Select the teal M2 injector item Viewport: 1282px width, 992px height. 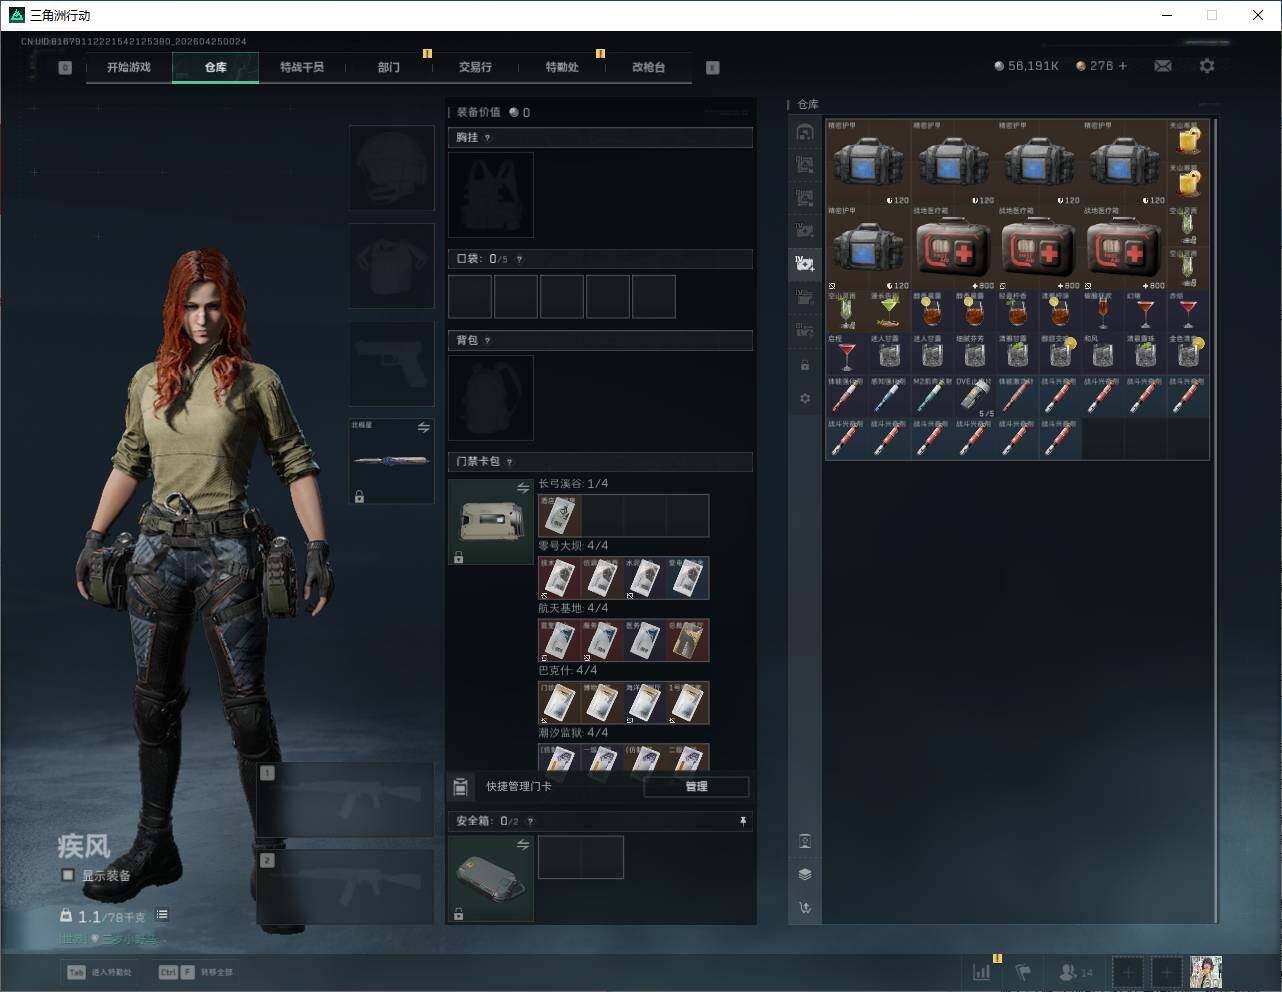coord(932,397)
